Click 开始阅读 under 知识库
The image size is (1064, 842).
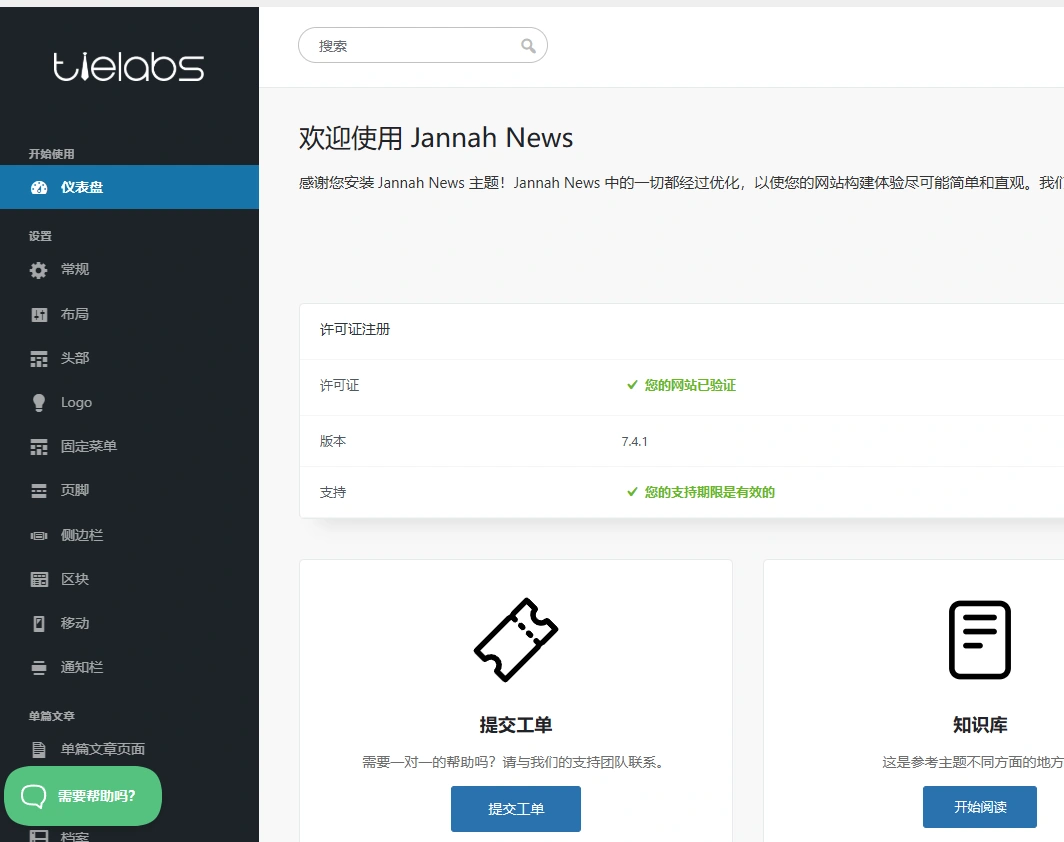click(979, 807)
